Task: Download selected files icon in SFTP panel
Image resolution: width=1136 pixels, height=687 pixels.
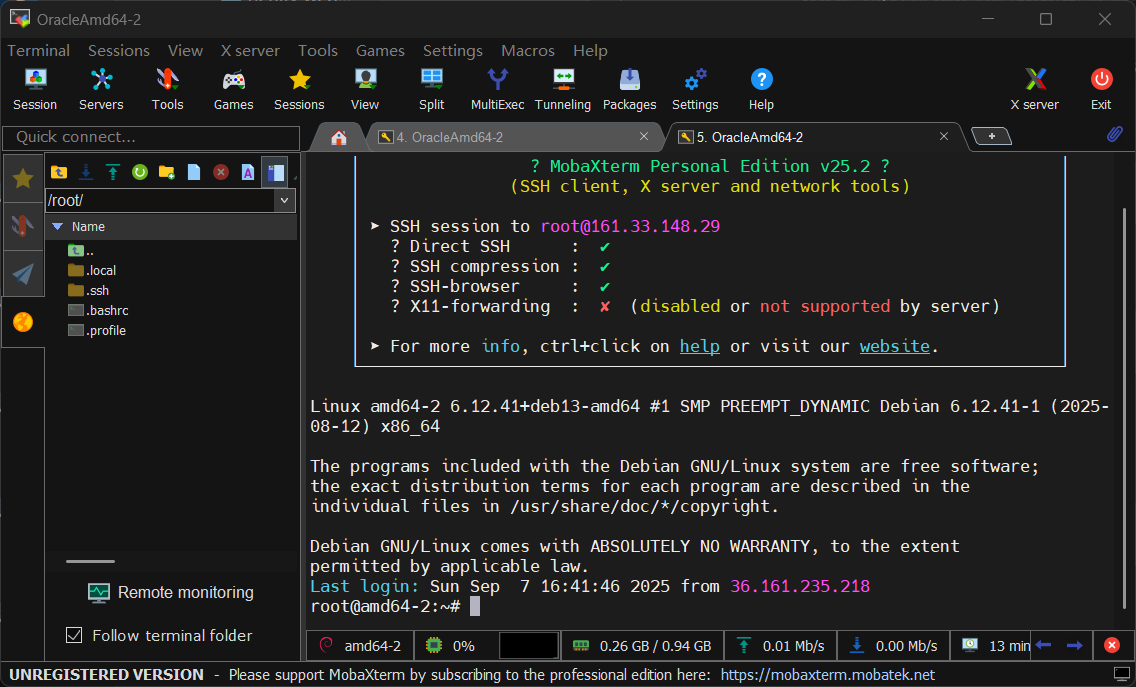Action: click(86, 172)
